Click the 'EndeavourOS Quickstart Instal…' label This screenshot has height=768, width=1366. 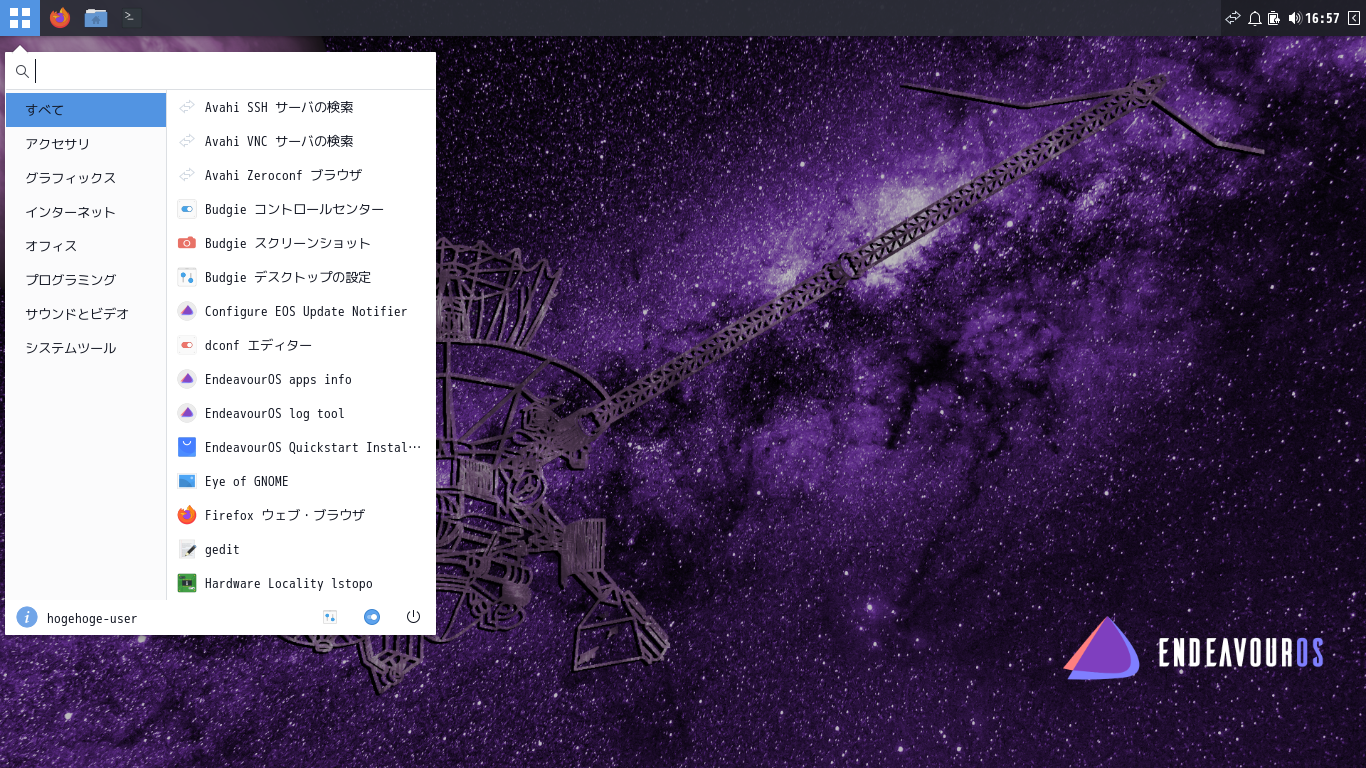(x=313, y=447)
